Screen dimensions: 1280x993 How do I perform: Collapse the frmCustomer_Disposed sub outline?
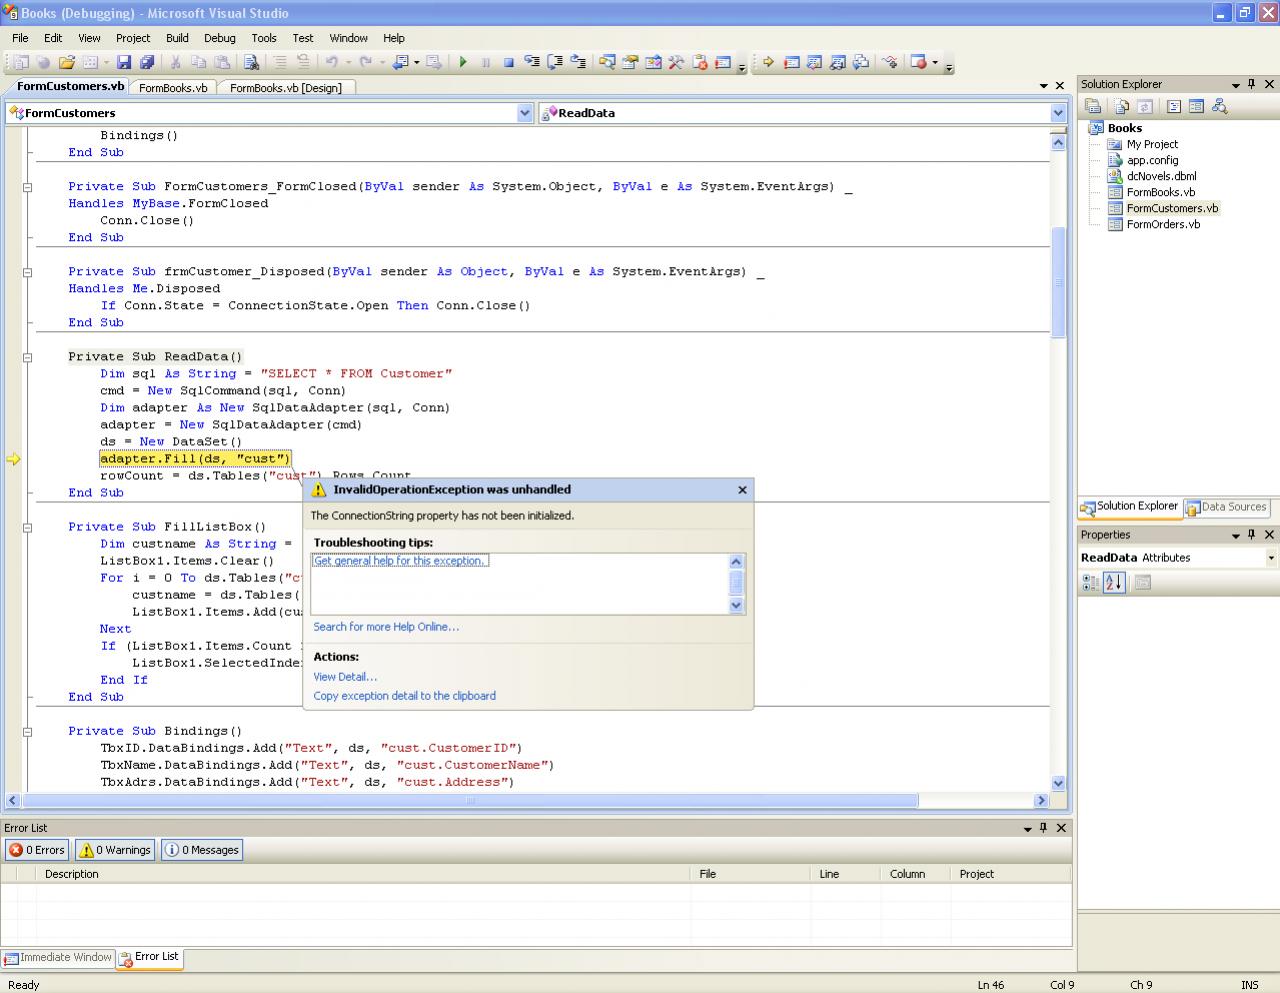28,272
